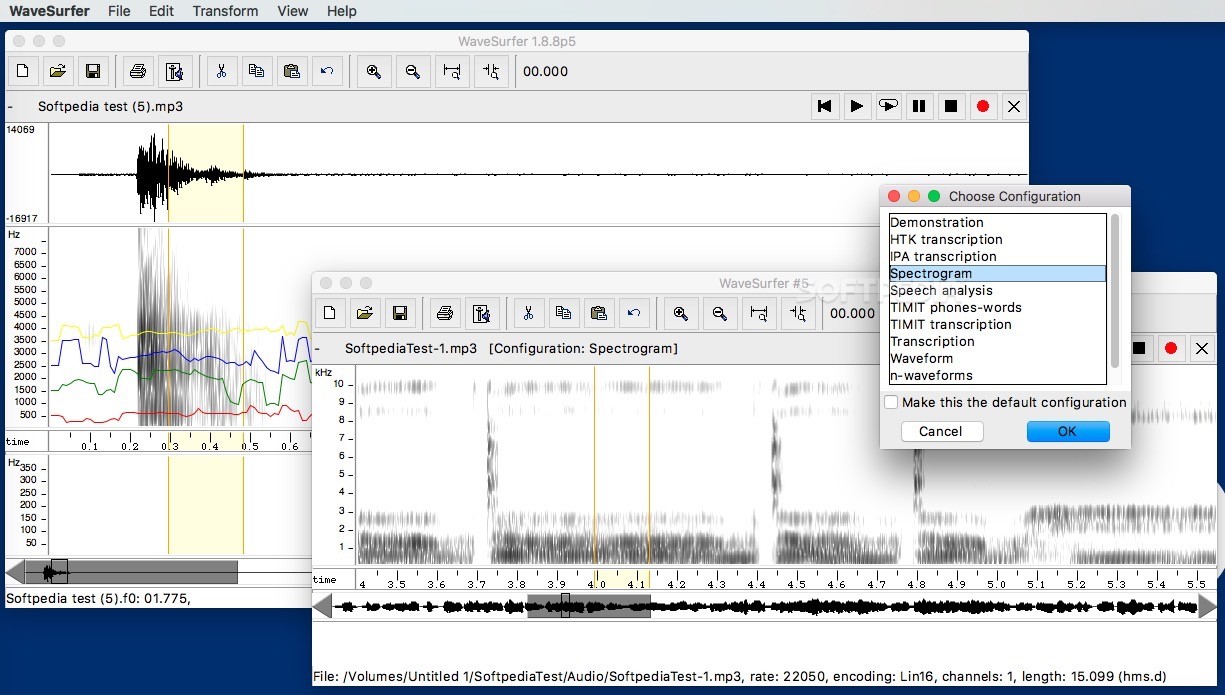
Task: Enable Make this the default configuration
Action: pos(891,402)
